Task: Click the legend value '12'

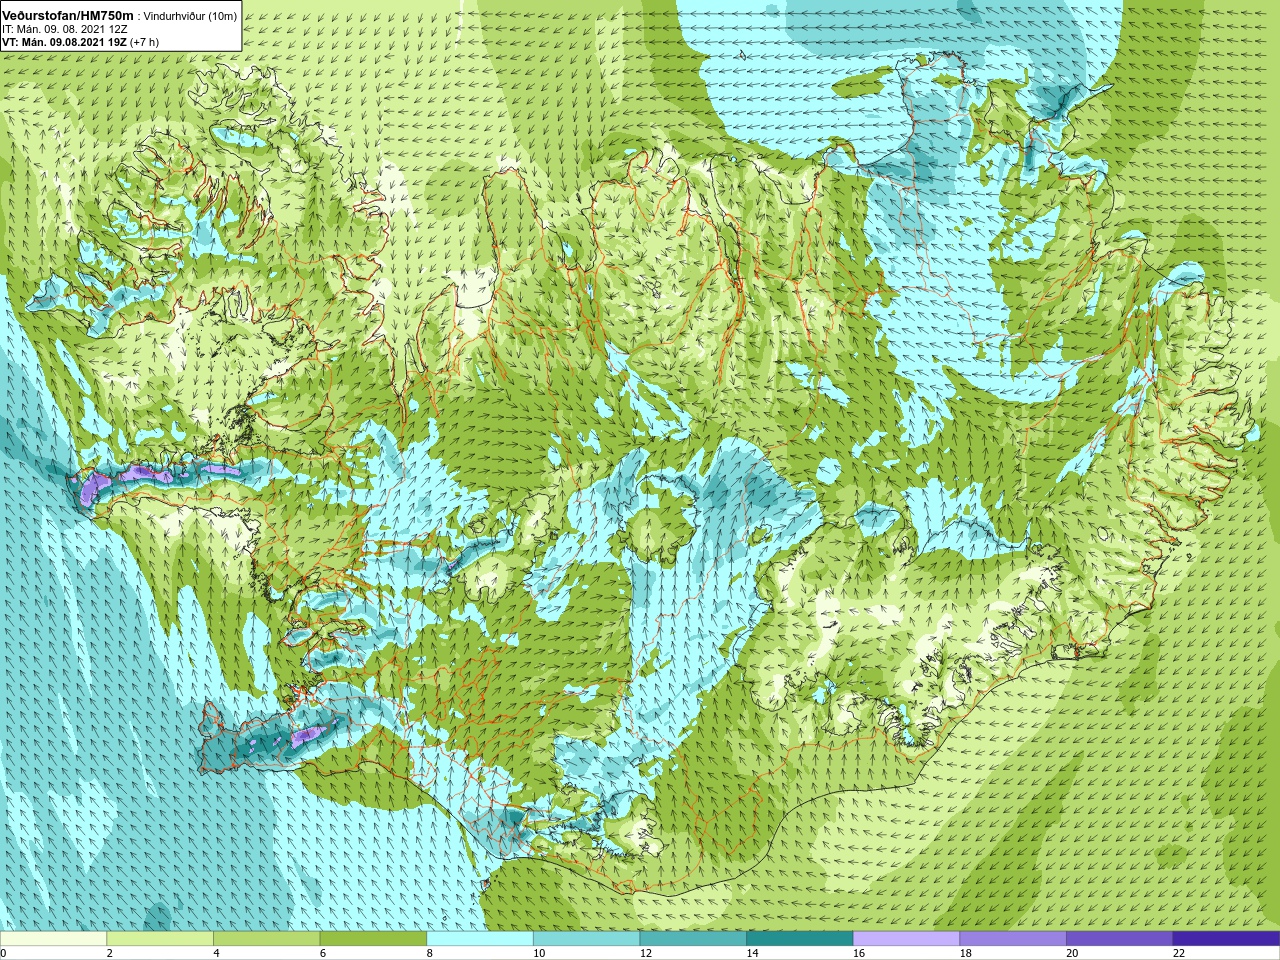Action: click(646, 953)
